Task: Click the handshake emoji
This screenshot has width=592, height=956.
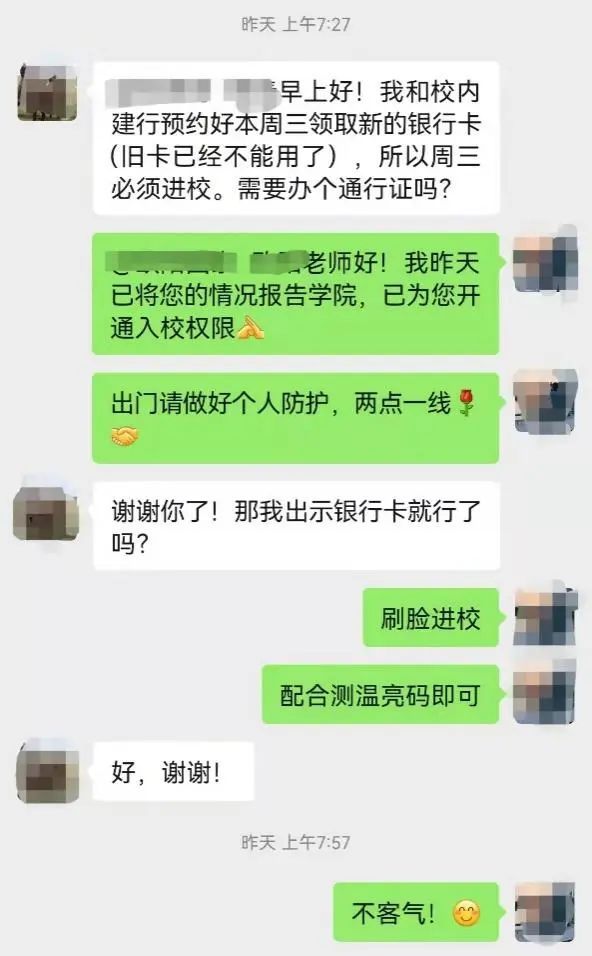Action: pyautogui.click(x=124, y=436)
